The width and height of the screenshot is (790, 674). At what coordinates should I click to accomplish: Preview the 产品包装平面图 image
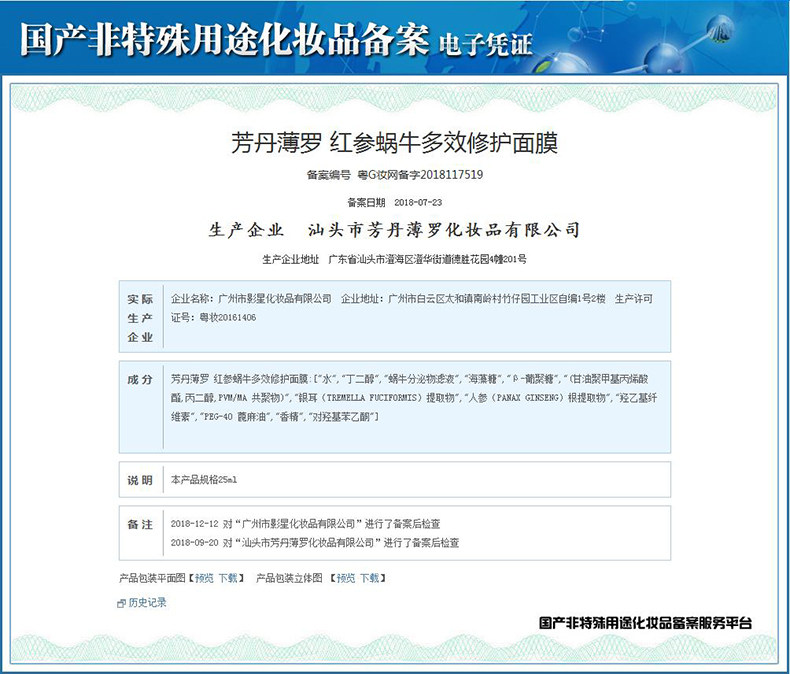204,578
